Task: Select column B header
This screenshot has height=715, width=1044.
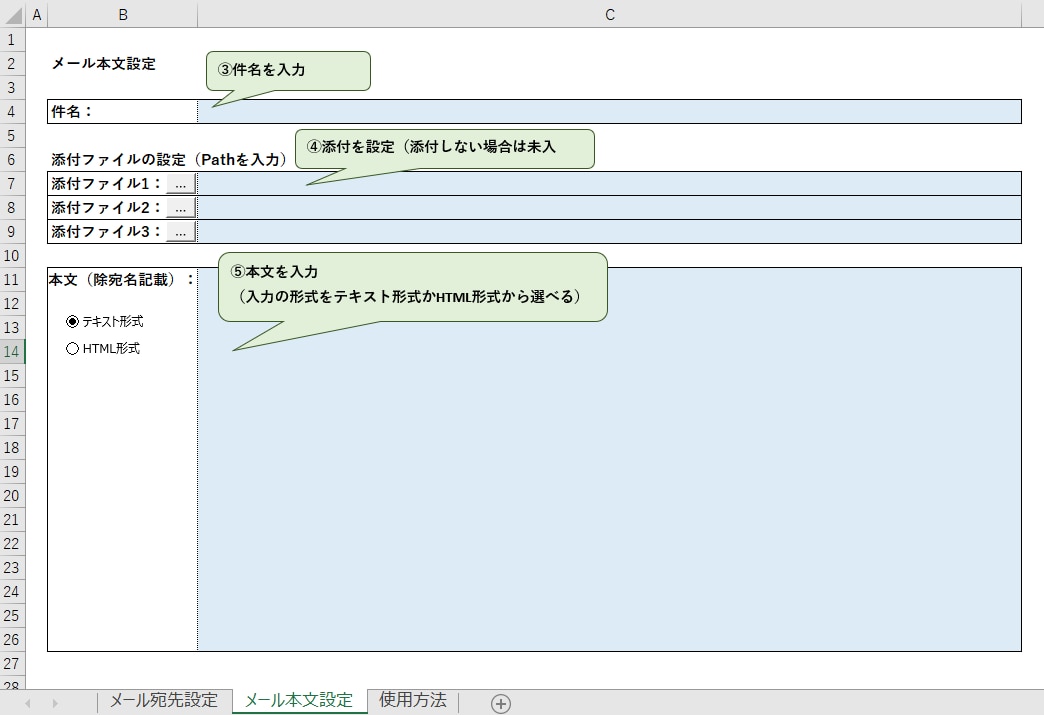Action: (123, 14)
